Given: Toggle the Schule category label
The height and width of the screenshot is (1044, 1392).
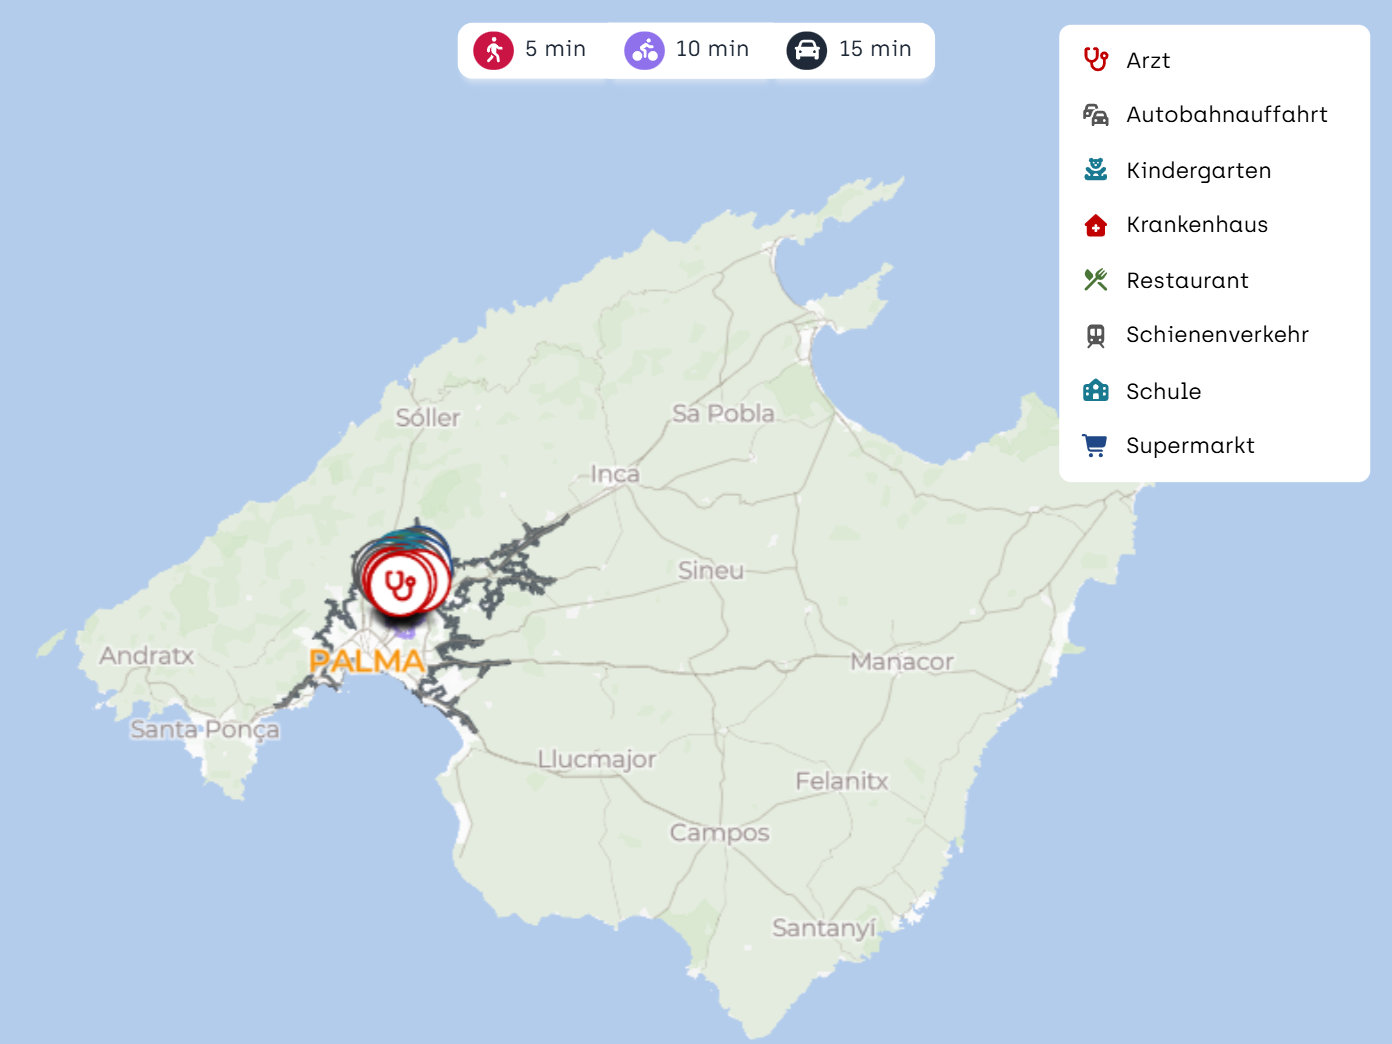Looking at the screenshot, I should [1163, 391].
